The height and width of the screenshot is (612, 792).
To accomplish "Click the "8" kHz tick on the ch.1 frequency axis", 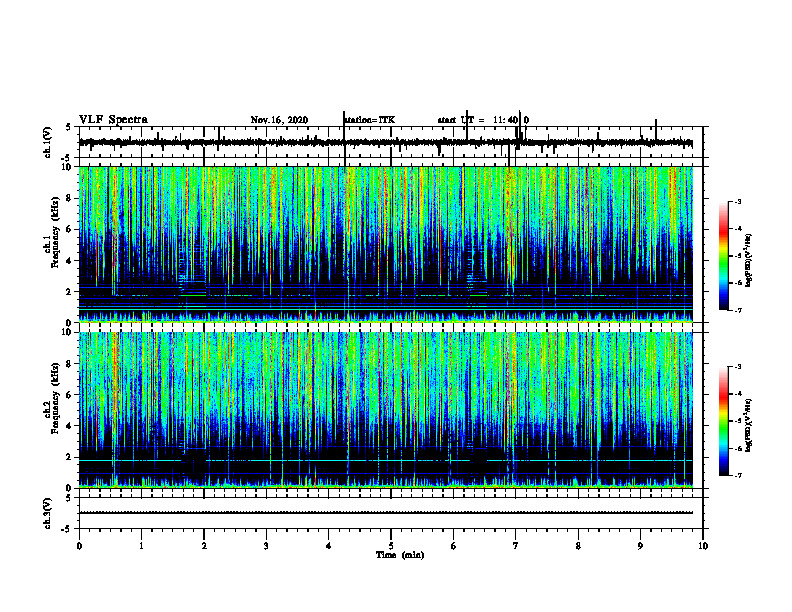I will [70, 198].
